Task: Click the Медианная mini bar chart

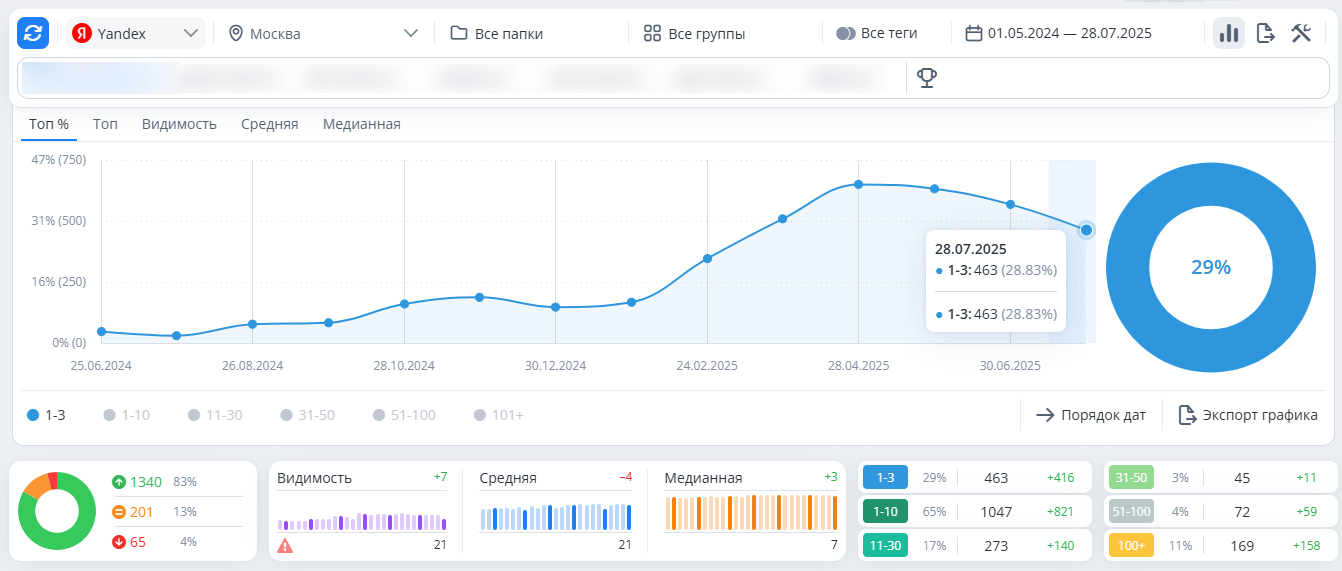Action: coord(751,512)
